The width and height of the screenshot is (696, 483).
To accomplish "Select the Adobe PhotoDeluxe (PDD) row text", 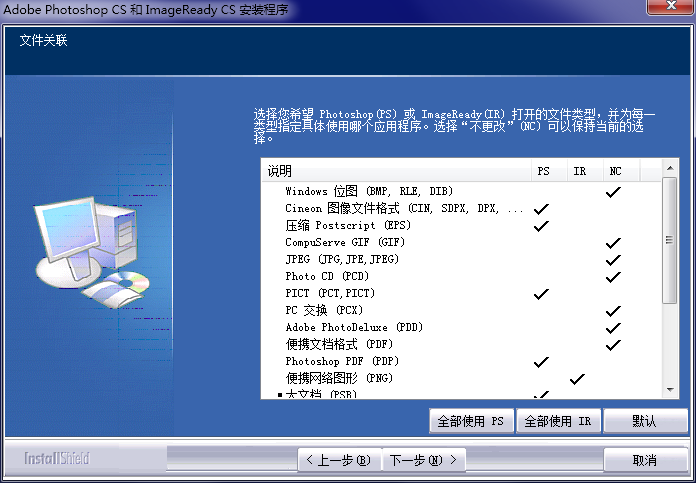I will [354, 327].
